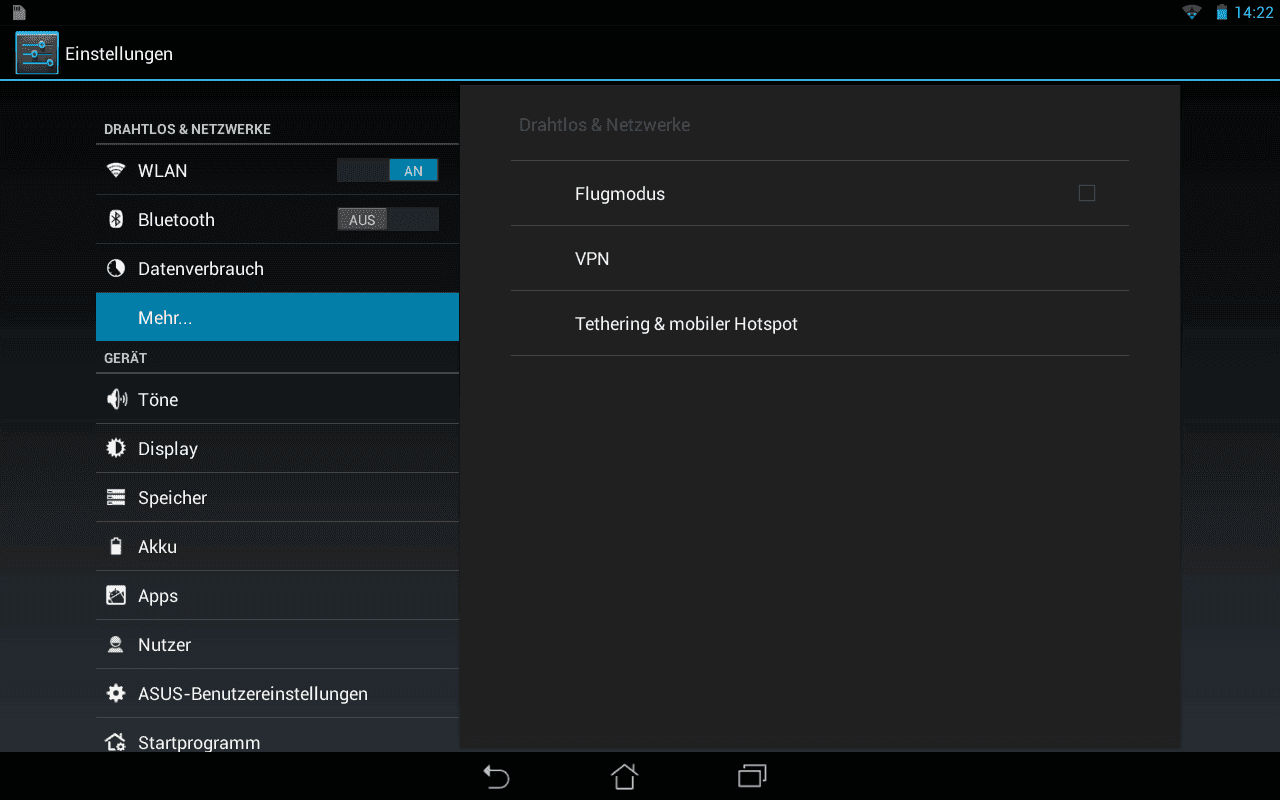Tap the Home navigation button
The height and width of the screenshot is (800, 1280).
[x=624, y=776]
